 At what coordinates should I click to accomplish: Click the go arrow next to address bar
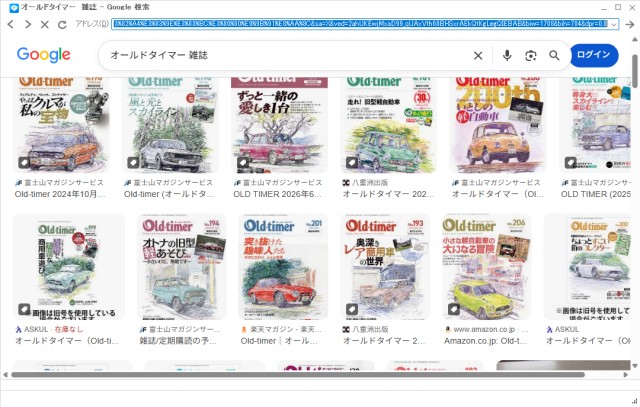point(630,24)
